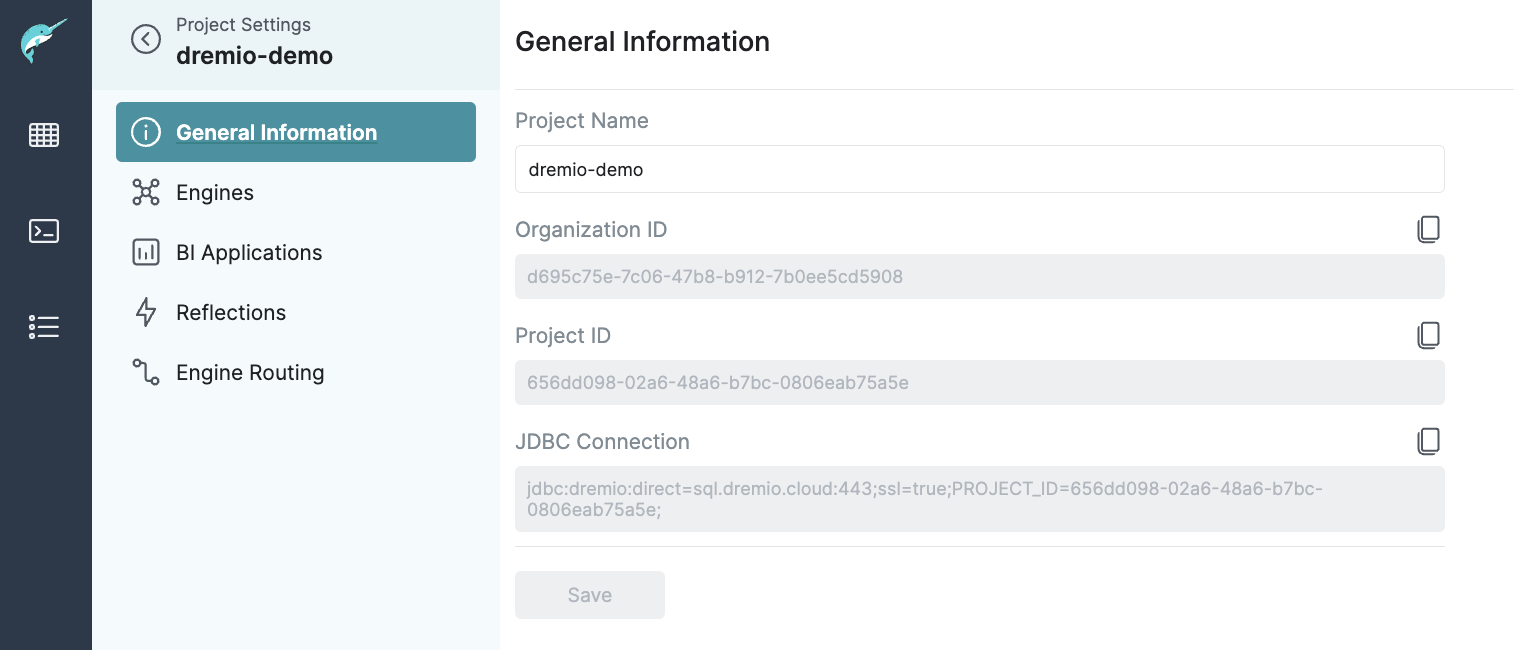Click the Reflections lightning icon

coord(146,312)
